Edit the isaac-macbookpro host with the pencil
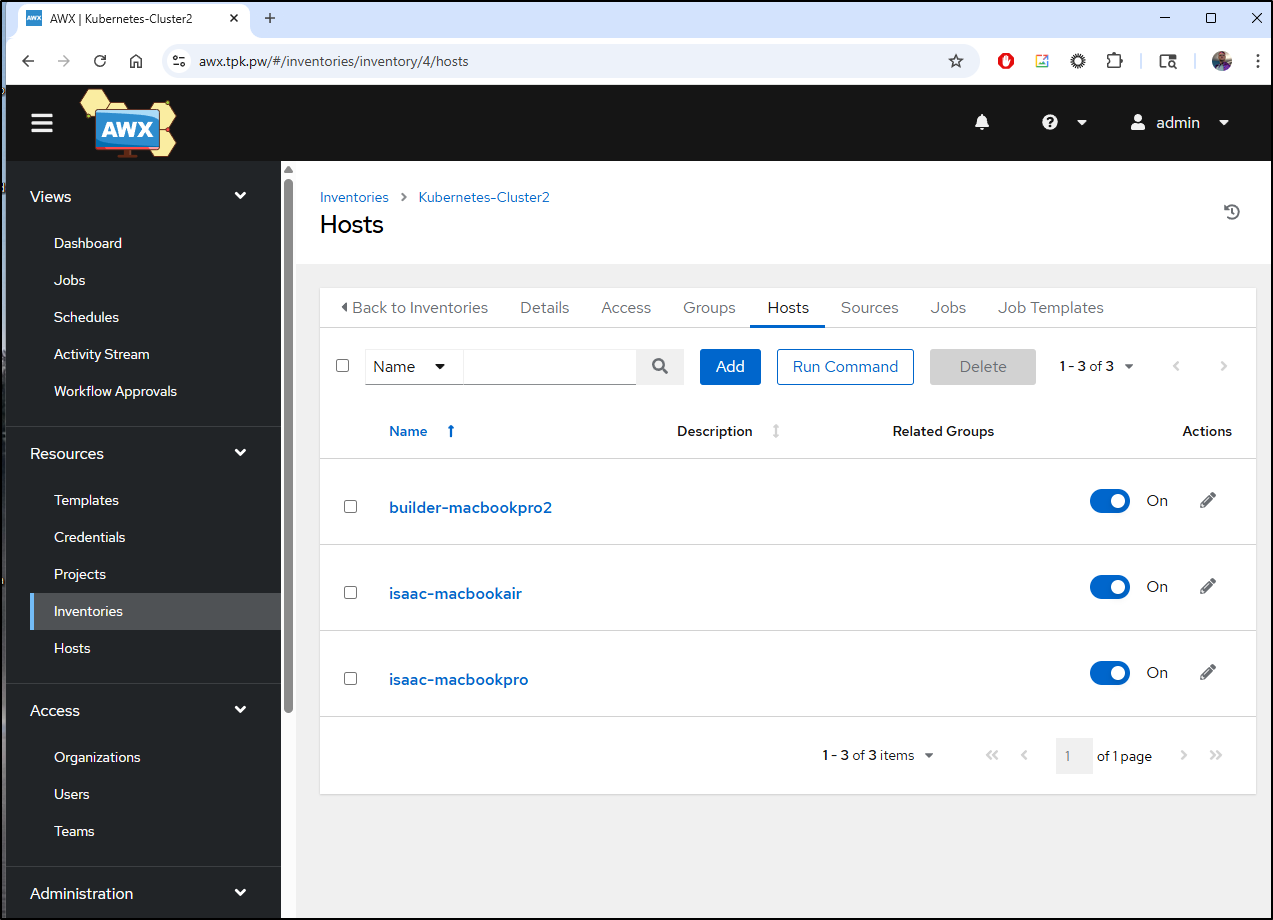The image size is (1273, 920). 1208,673
